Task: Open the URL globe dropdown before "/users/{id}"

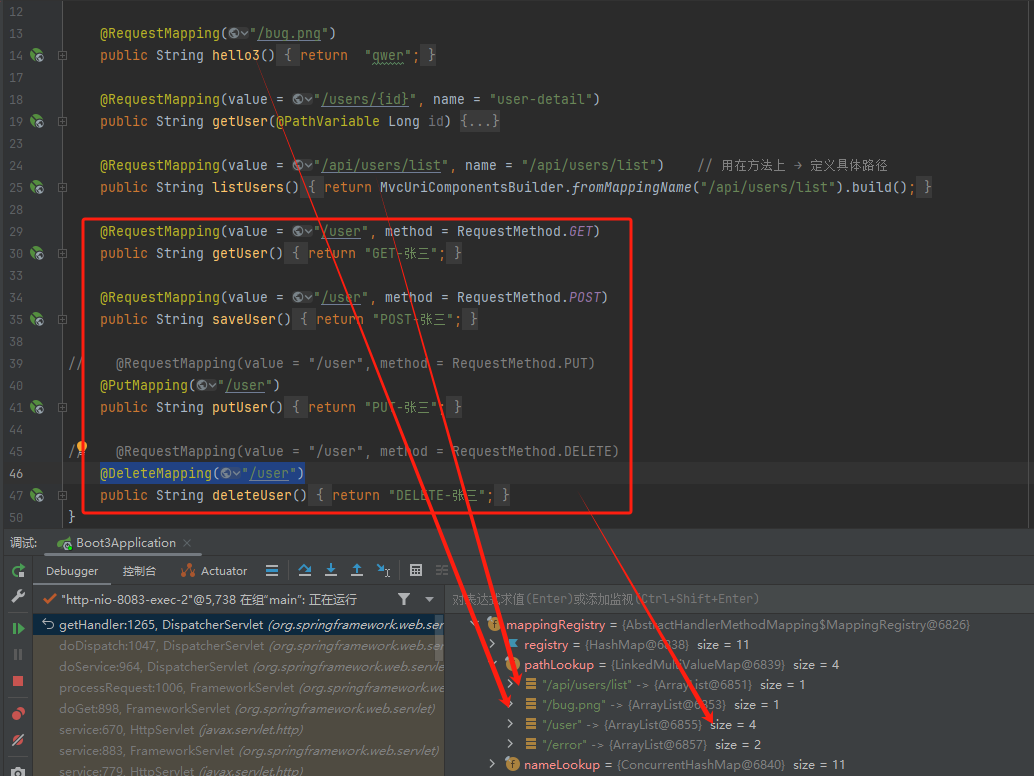Action: (x=303, y=99)
